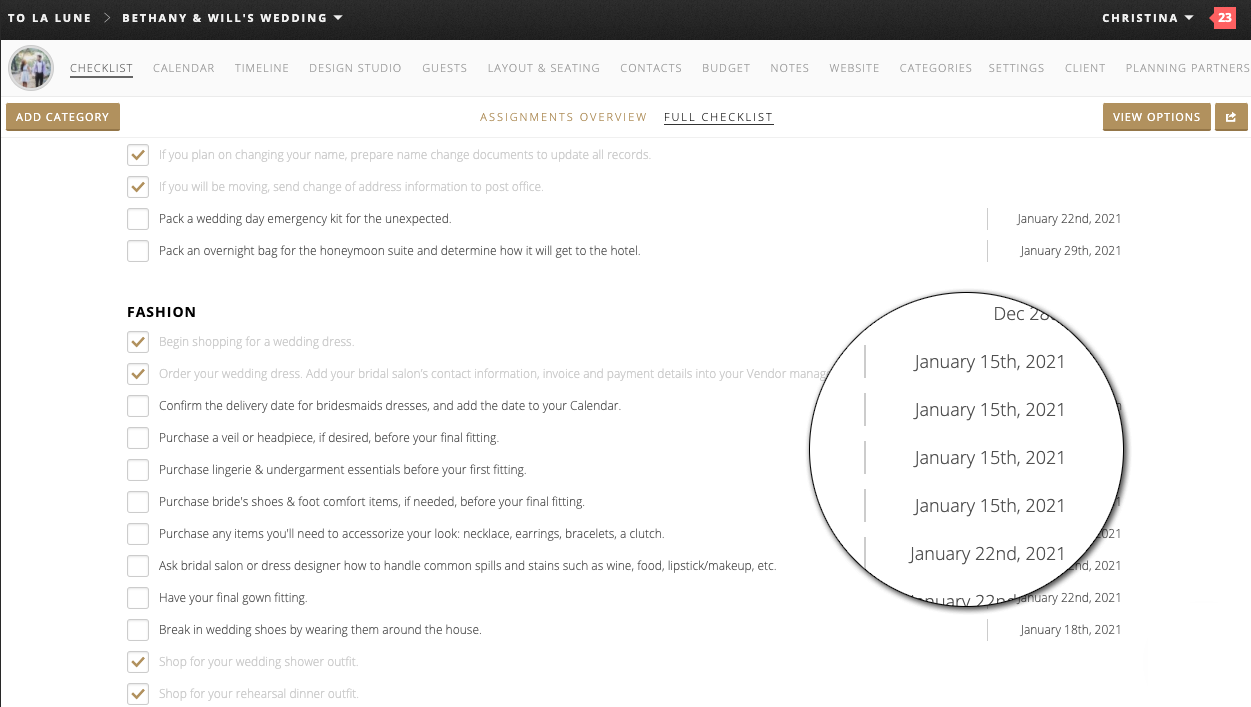
Task: Switch to the Calendar tab
Action: [183, 68]
